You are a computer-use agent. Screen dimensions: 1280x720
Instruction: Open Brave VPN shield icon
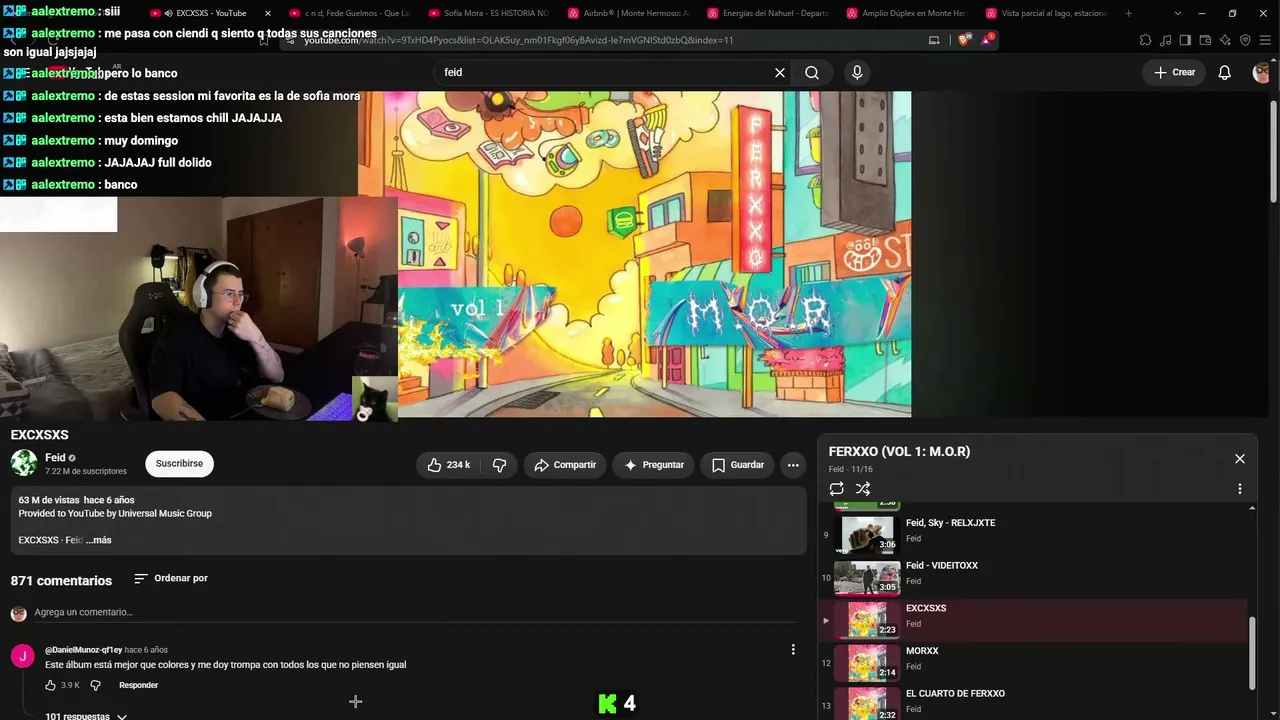point(1245,40)
